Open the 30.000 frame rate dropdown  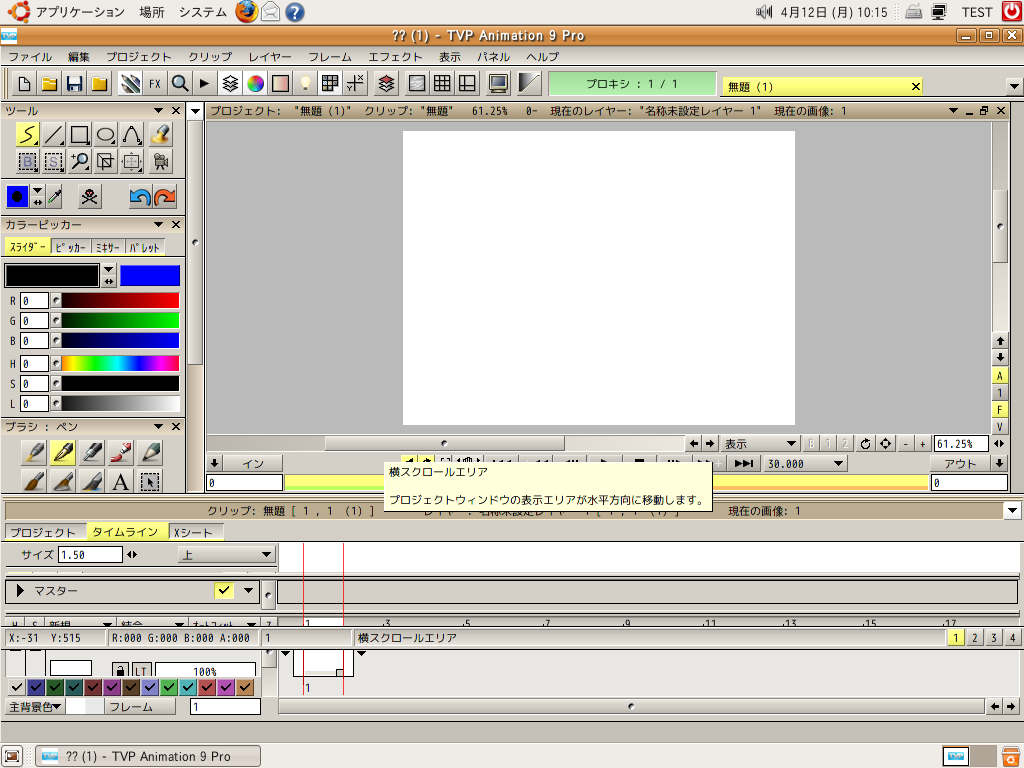tap(806, 464)
